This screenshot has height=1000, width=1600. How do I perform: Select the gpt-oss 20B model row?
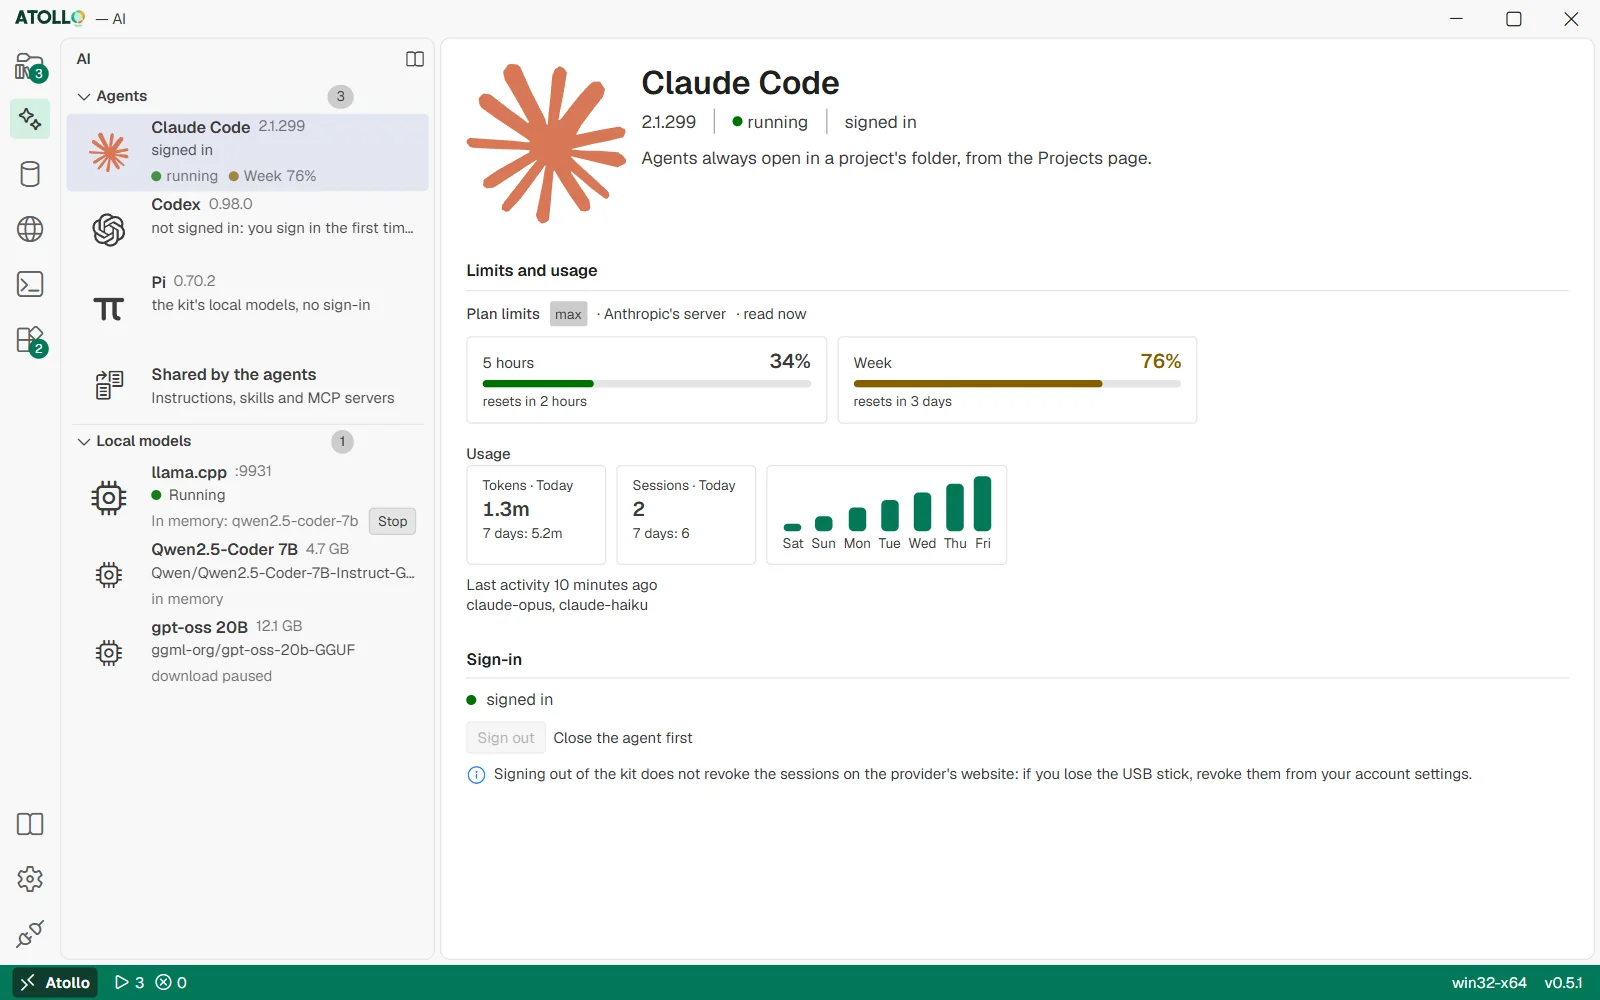(247, 651)
